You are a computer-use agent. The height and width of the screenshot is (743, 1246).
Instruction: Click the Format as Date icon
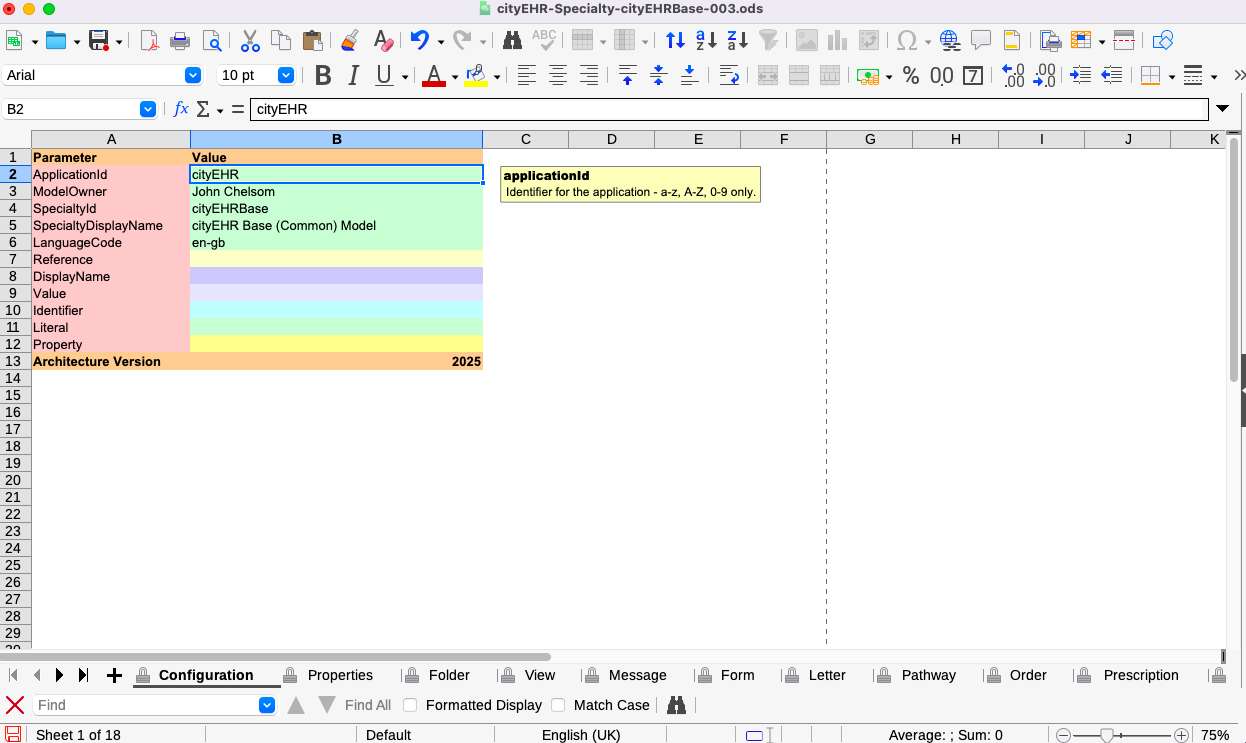[973, 75]
